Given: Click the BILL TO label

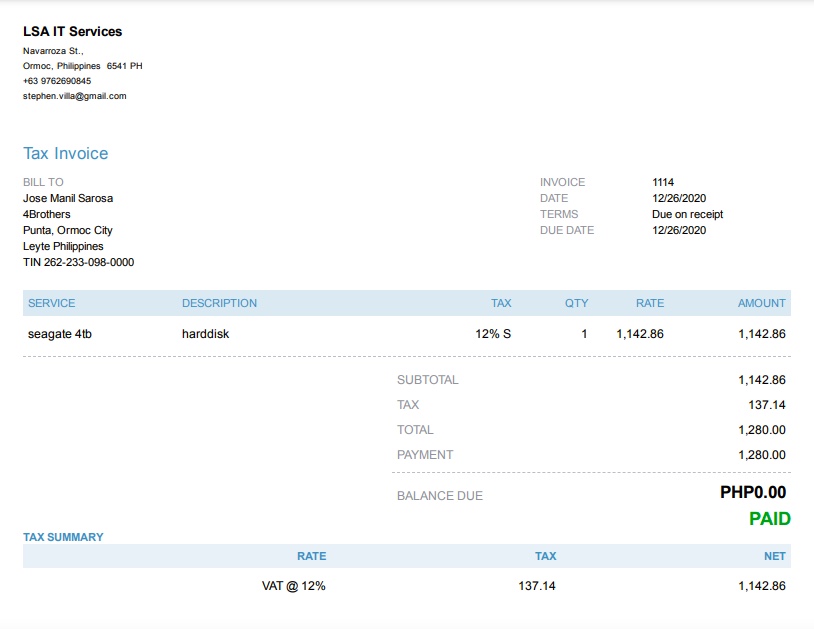Looking at the screenshot, I should 43,182.
